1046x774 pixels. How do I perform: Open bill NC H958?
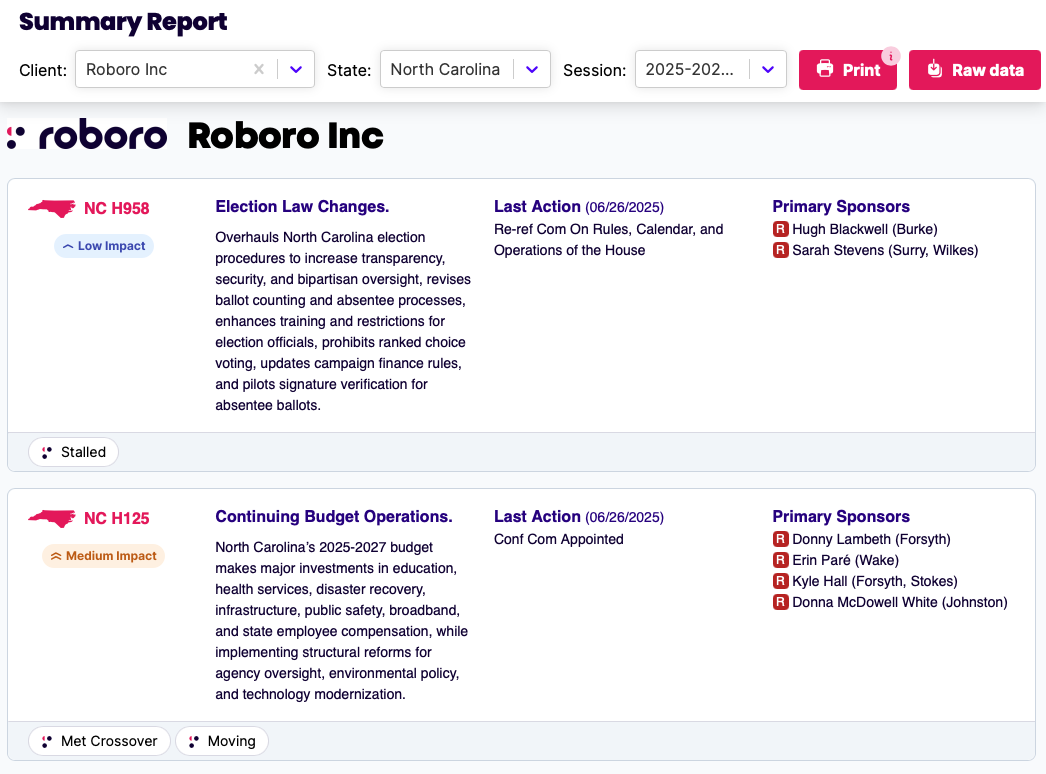117,209
